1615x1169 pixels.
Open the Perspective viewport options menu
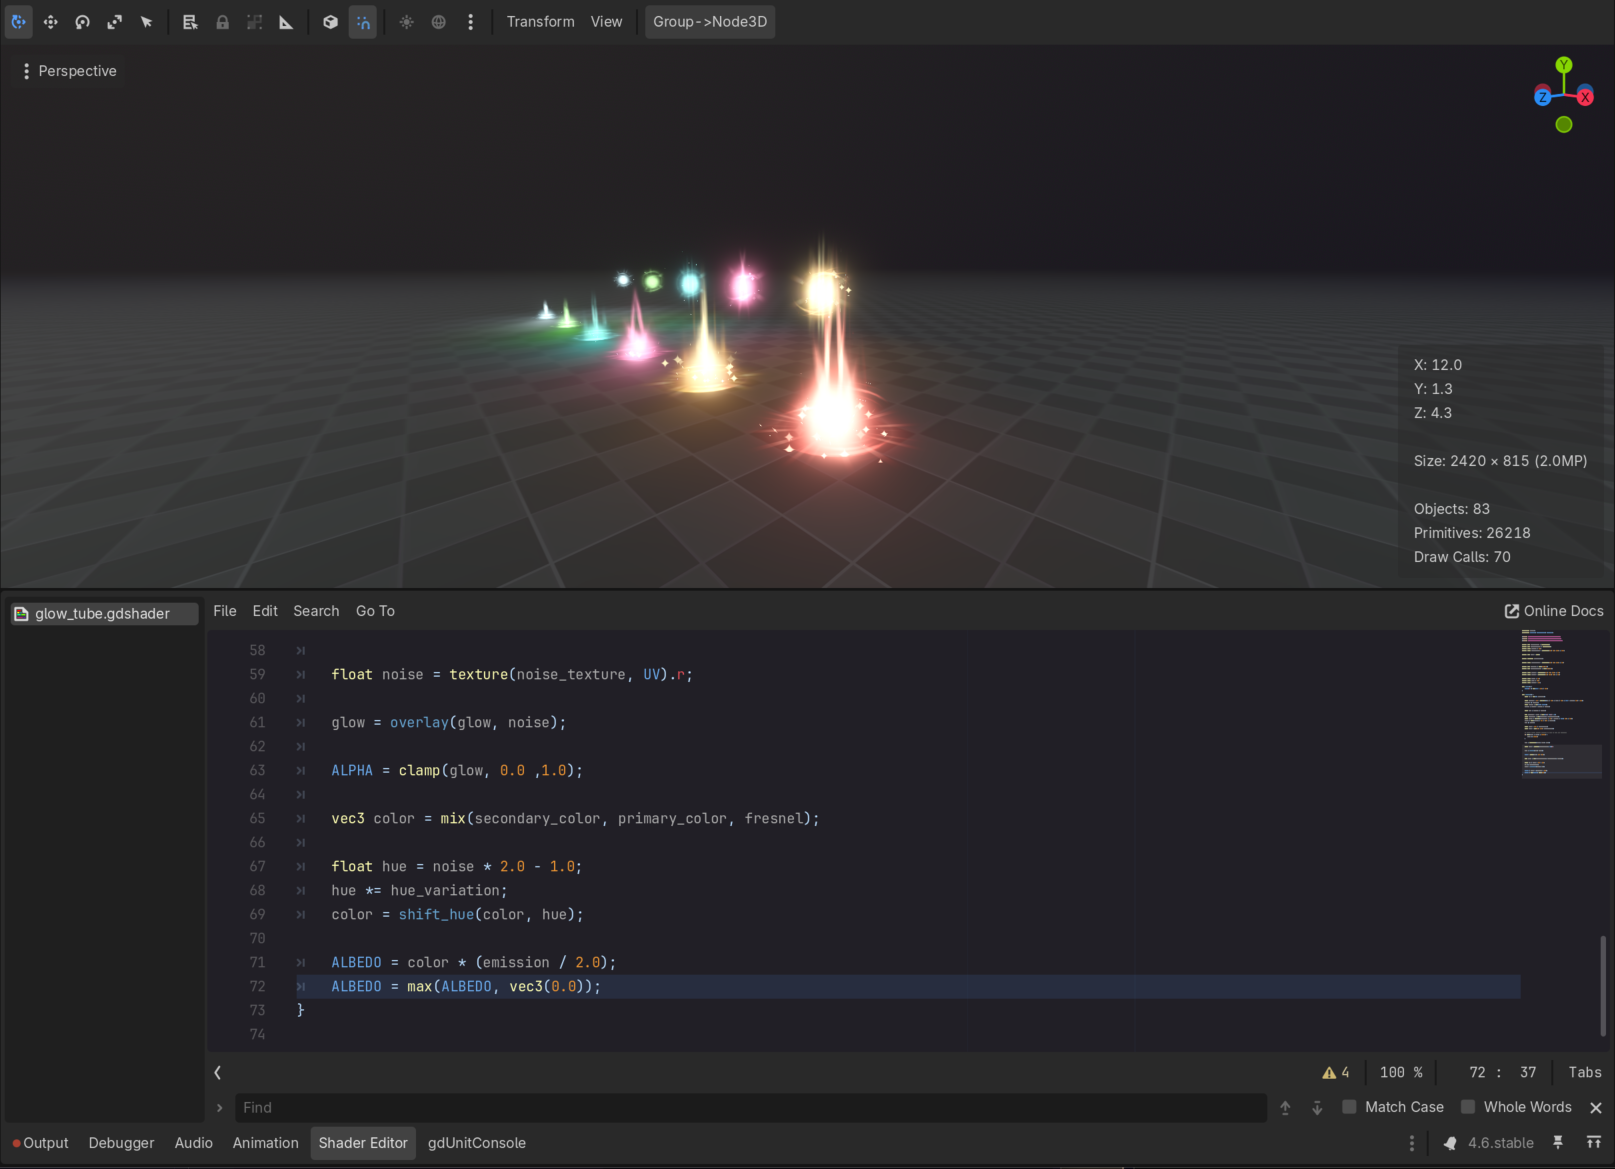[69, 71]
